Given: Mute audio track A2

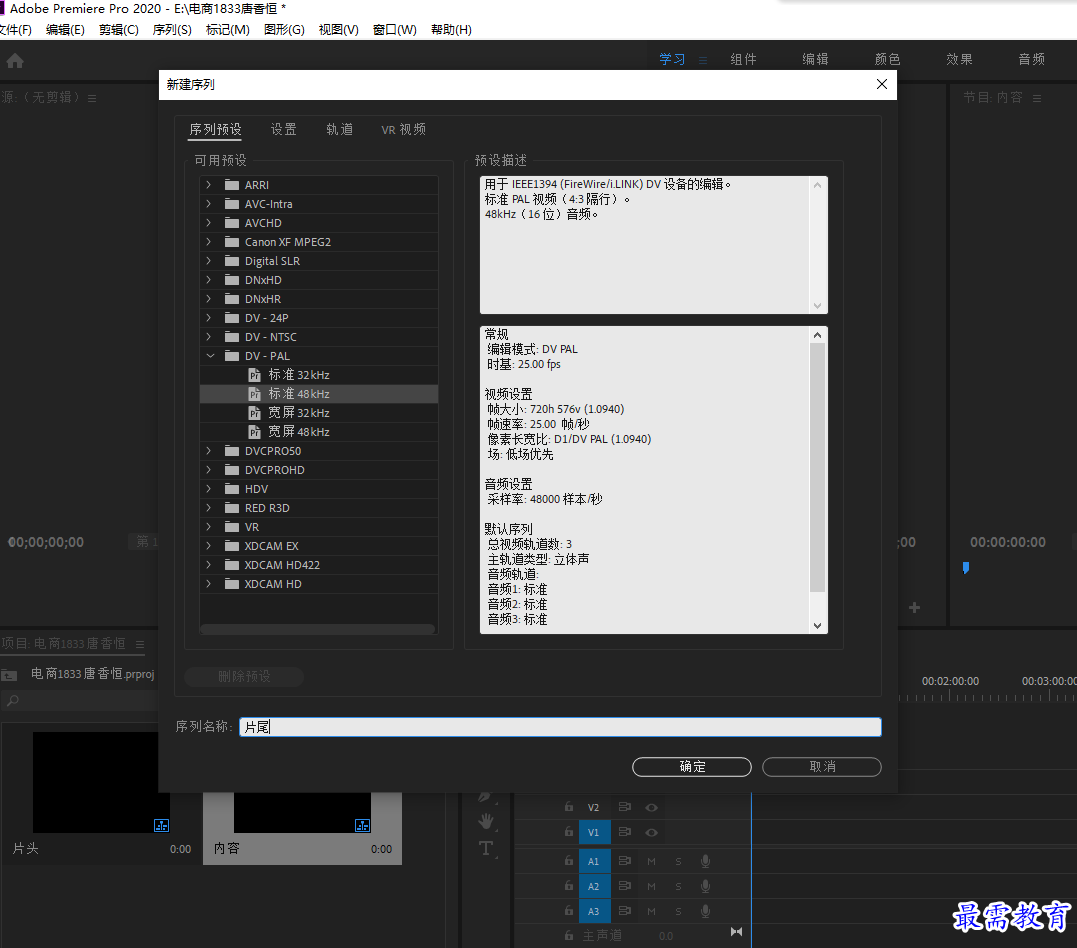Looking at the screenshot, I should pyautogui.click(x=651, y=887).
